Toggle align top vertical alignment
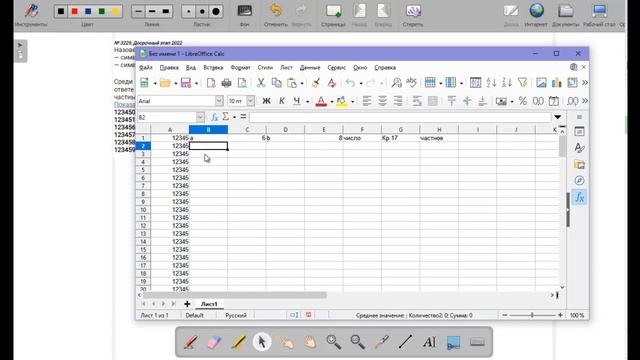 click(451, 101)
